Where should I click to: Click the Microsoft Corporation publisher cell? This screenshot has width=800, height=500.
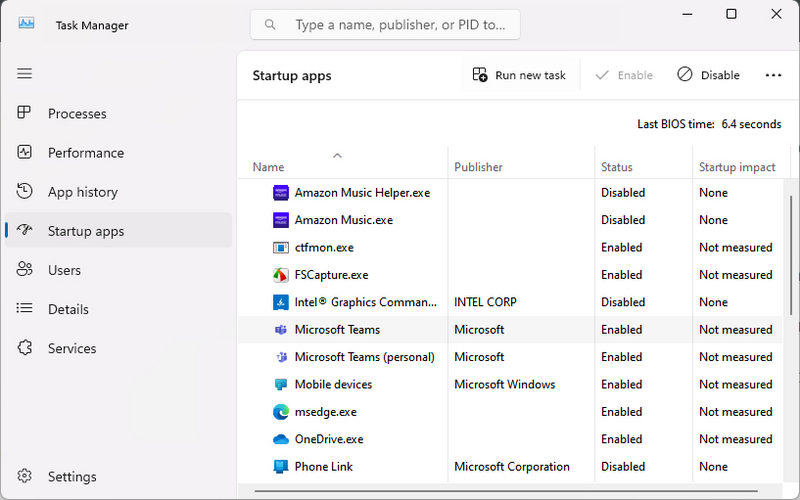click(x=512, y=466)
